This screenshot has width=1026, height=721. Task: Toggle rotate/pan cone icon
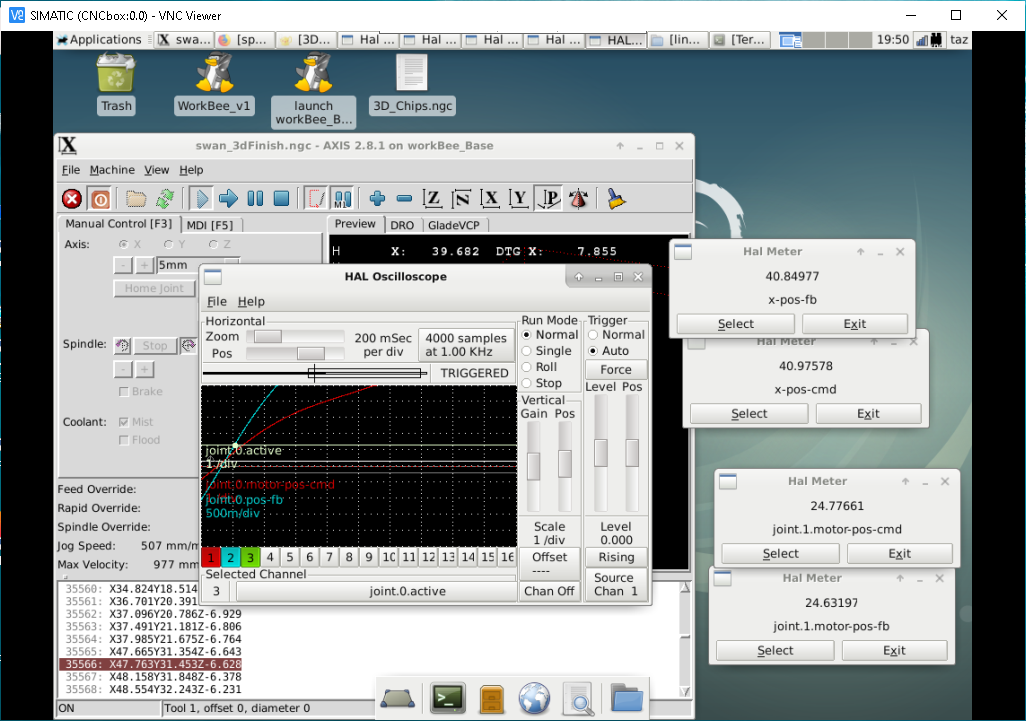point(578,198)
